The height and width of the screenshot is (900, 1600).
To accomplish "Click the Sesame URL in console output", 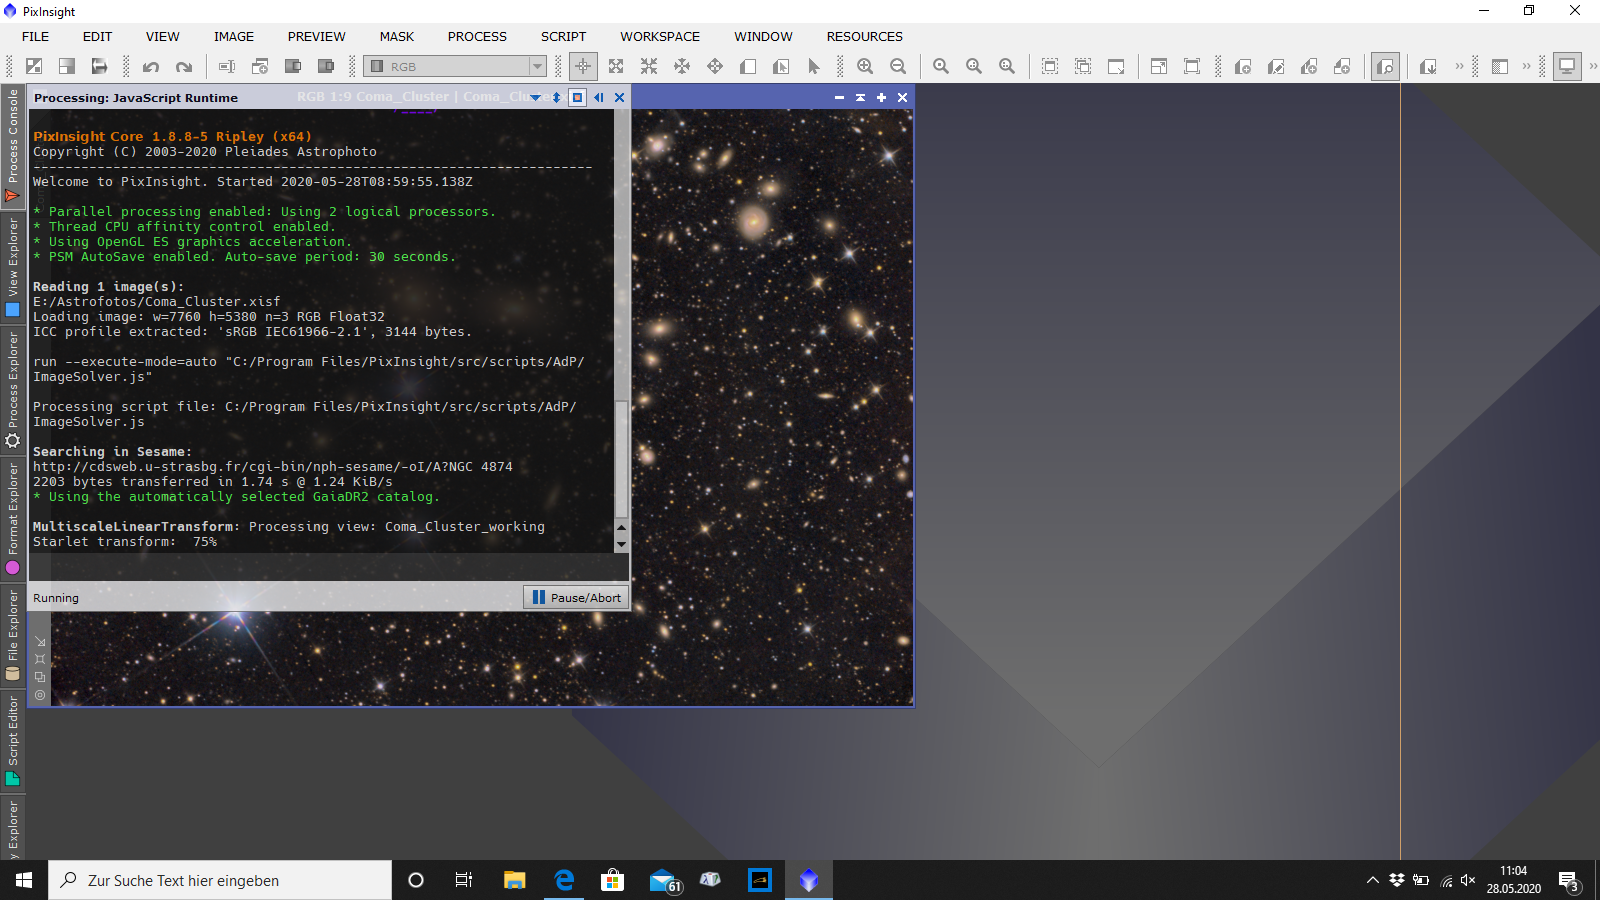I will (x=272, y=467).
